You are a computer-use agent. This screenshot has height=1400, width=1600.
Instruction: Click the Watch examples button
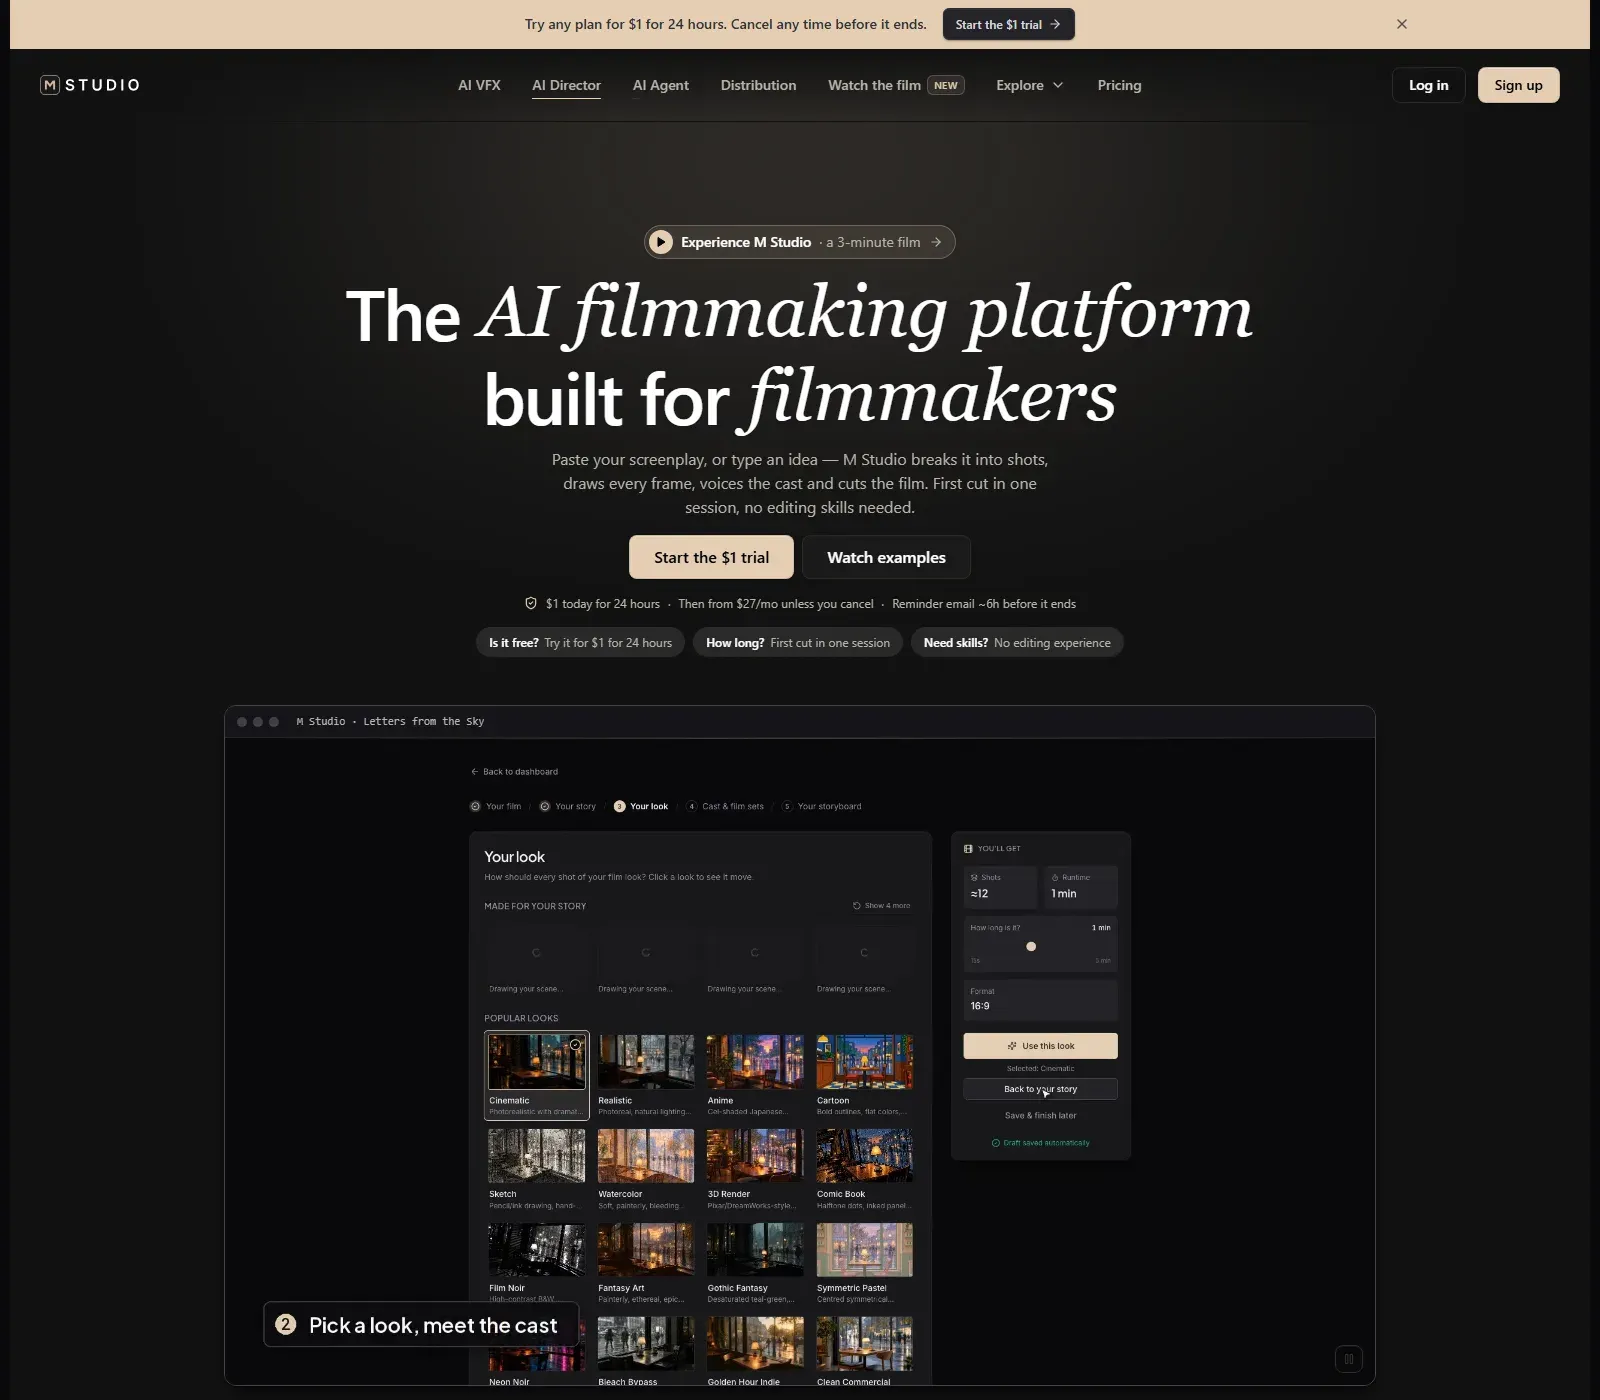(886, 557)
